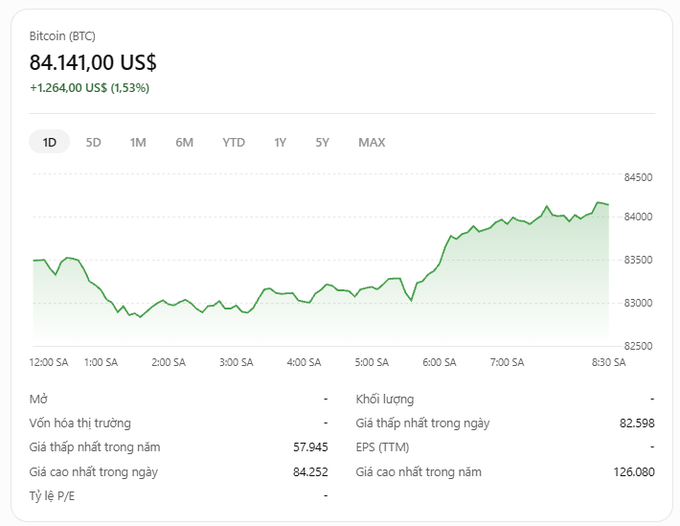This screenshot has height=526, width=680.
Task: Click the Vốn hóa thị trường label
Action: pos(80,423)
